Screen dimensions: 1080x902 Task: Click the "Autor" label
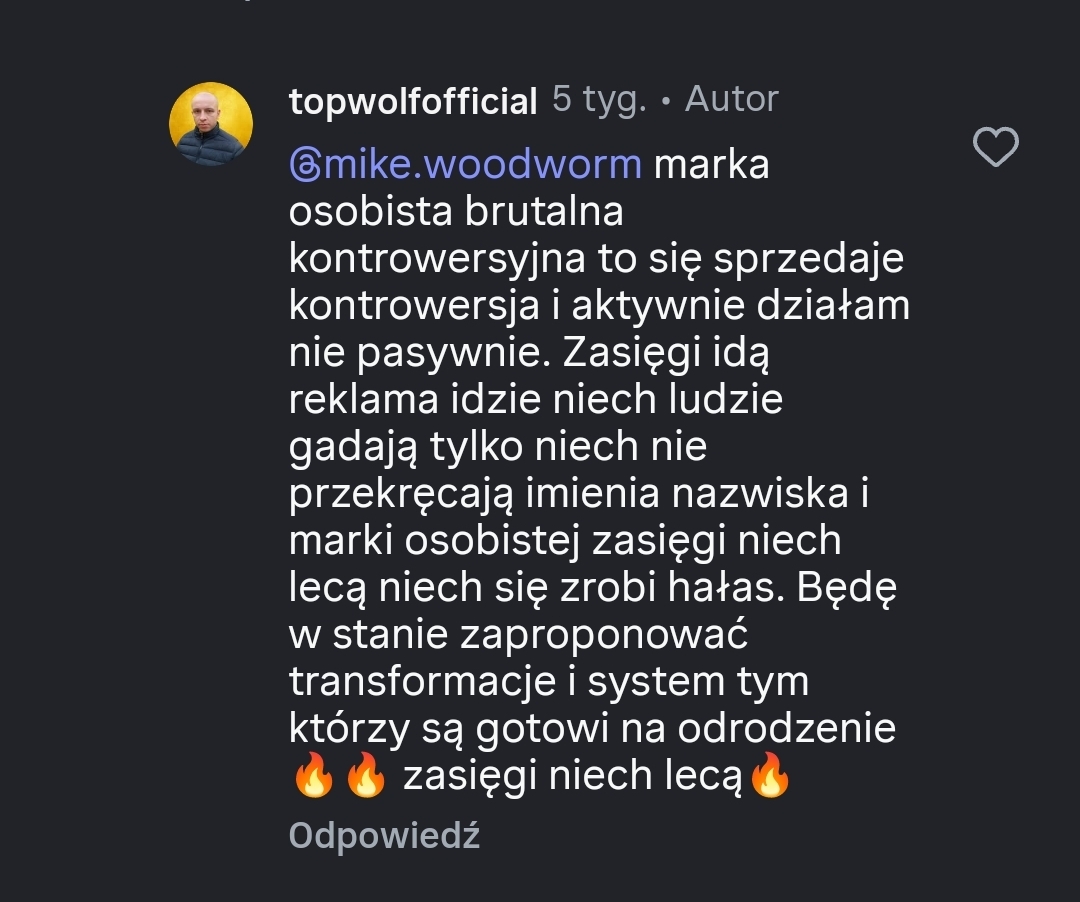(731, 100)
